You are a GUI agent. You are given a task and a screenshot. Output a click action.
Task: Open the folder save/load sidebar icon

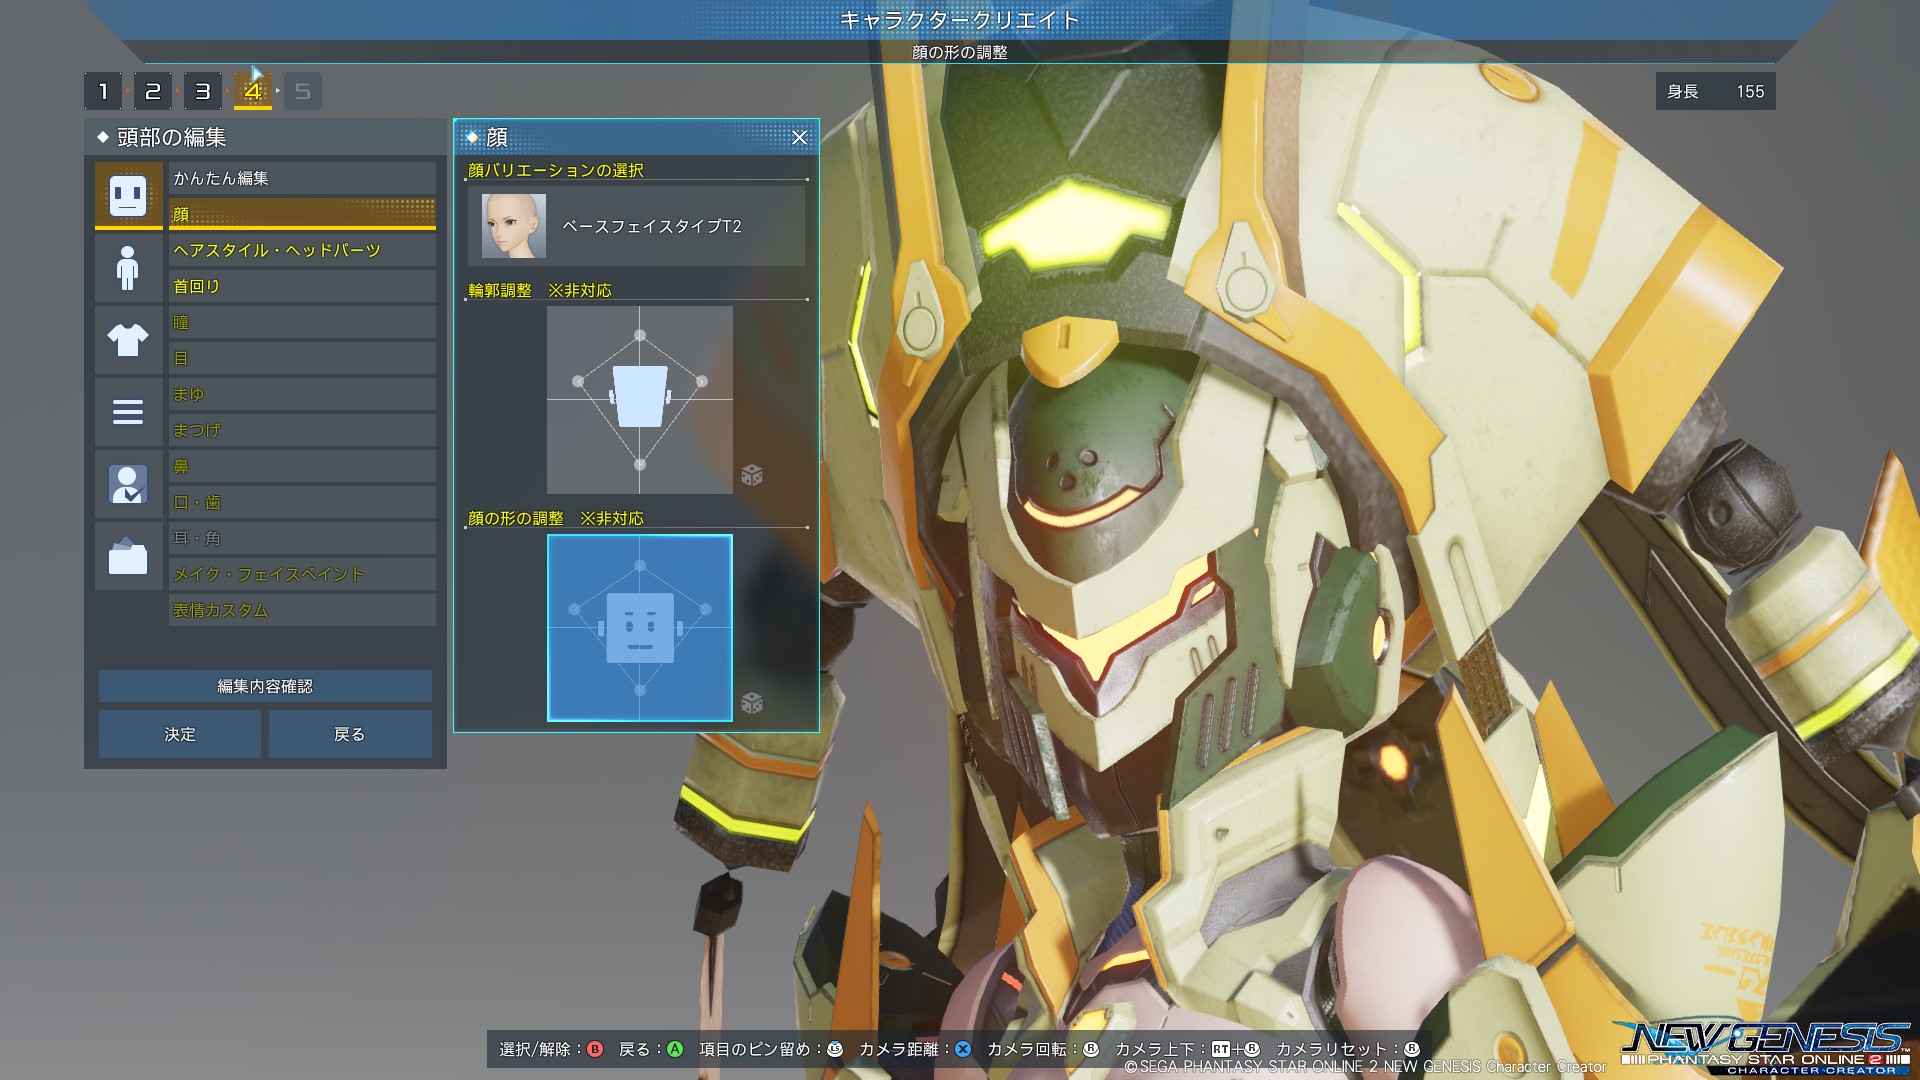tap(128, 556)
